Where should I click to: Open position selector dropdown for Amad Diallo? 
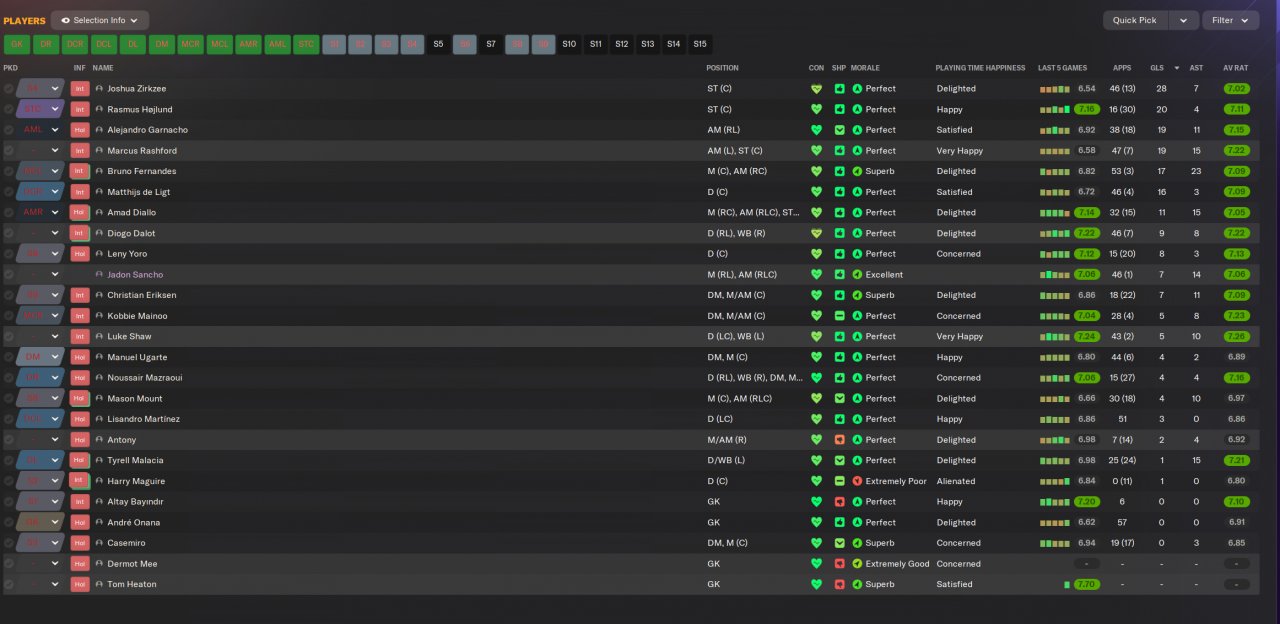56,212
